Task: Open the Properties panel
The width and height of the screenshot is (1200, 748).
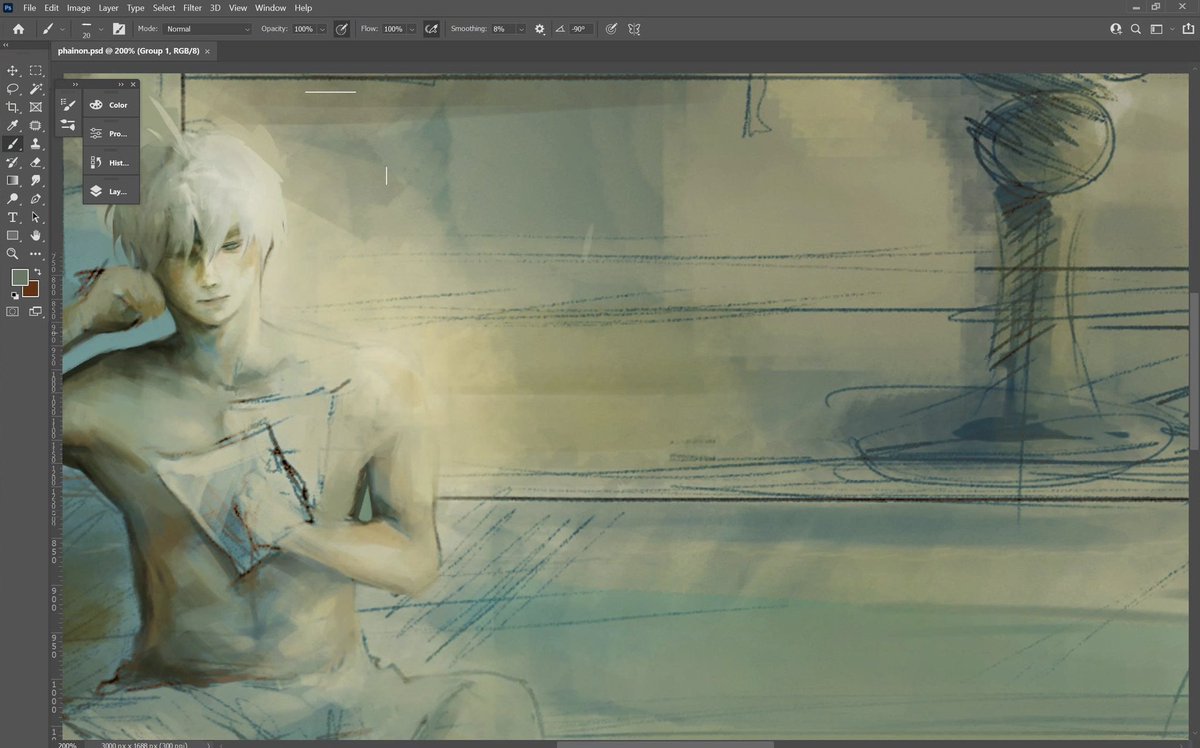Action: point(111,133)
